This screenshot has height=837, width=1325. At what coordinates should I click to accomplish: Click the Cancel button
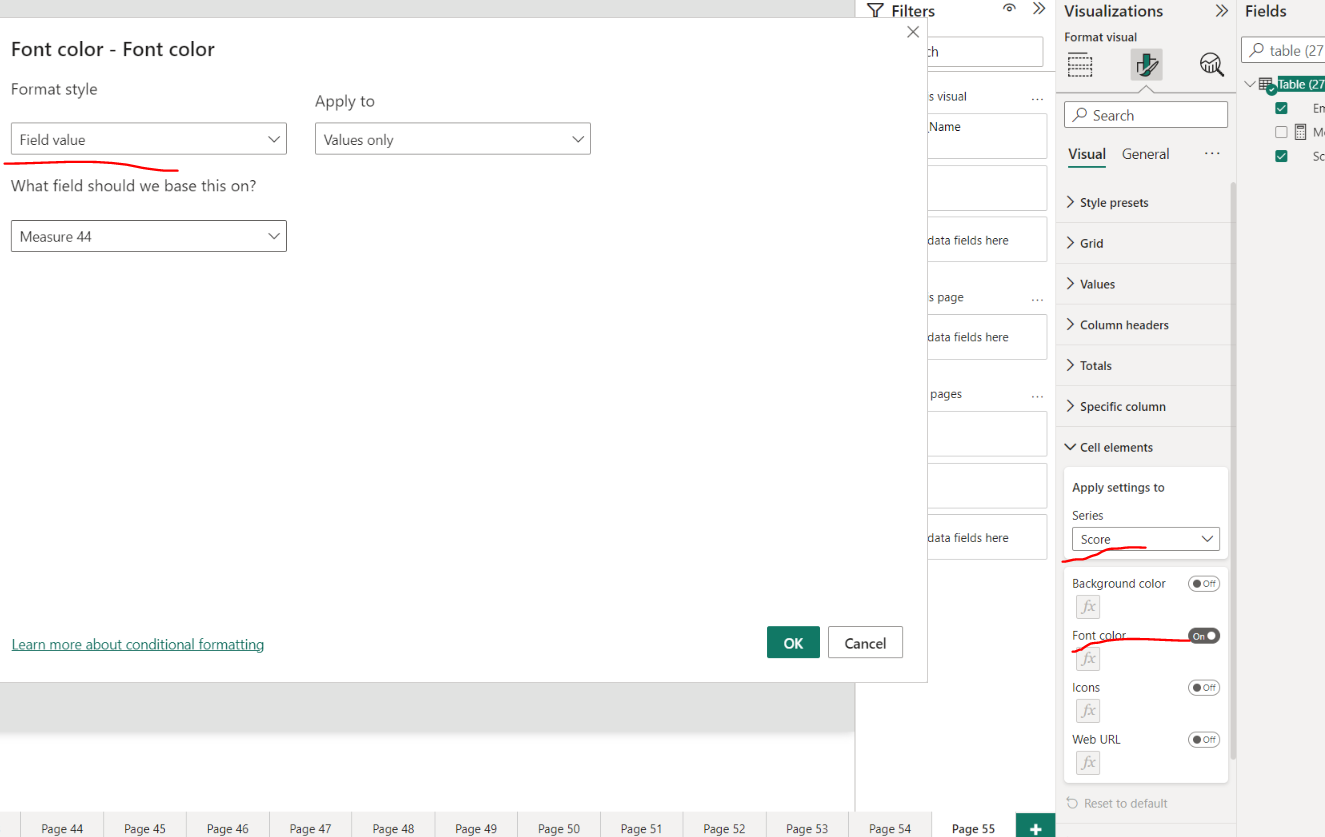pos(865,642)
